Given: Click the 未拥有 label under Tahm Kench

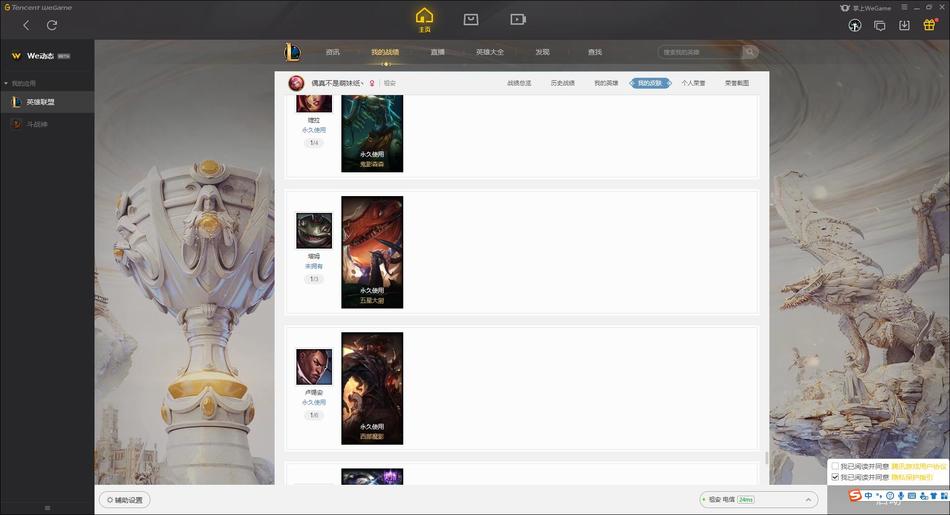Looking at the screenshot, I should [x=314, y=267].
